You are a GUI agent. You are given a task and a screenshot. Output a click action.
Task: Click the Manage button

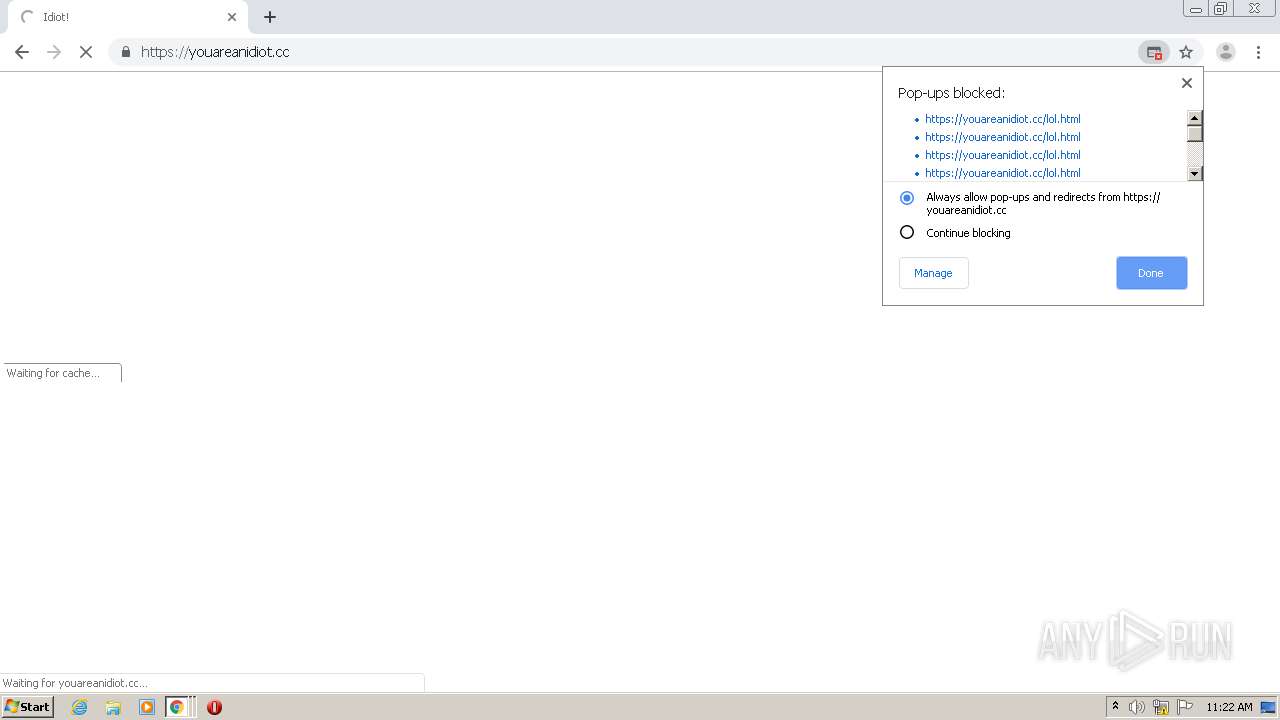pyautogui.click(x=933, y=273)
